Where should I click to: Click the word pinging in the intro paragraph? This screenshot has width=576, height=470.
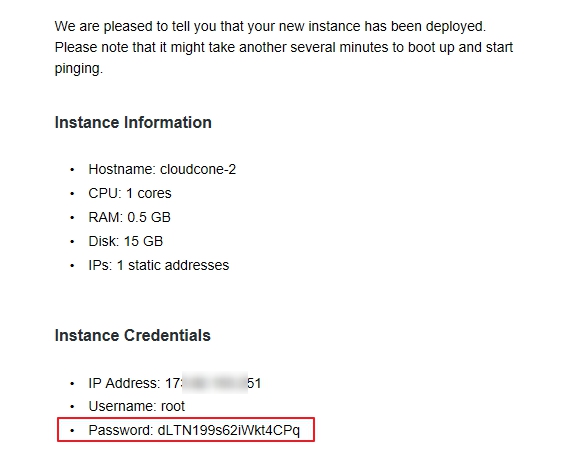(x=79, y=69)
